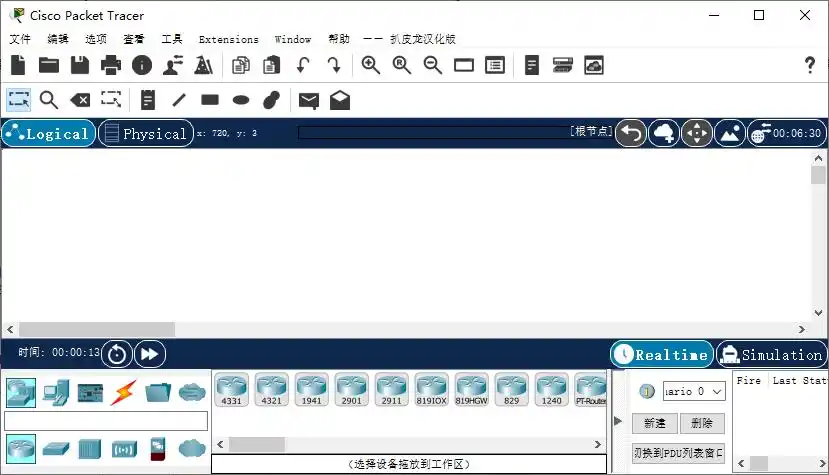Click the 新建 scenario button
The width and height of the screenshot is (829, 475).
click(x=654, y=423)
